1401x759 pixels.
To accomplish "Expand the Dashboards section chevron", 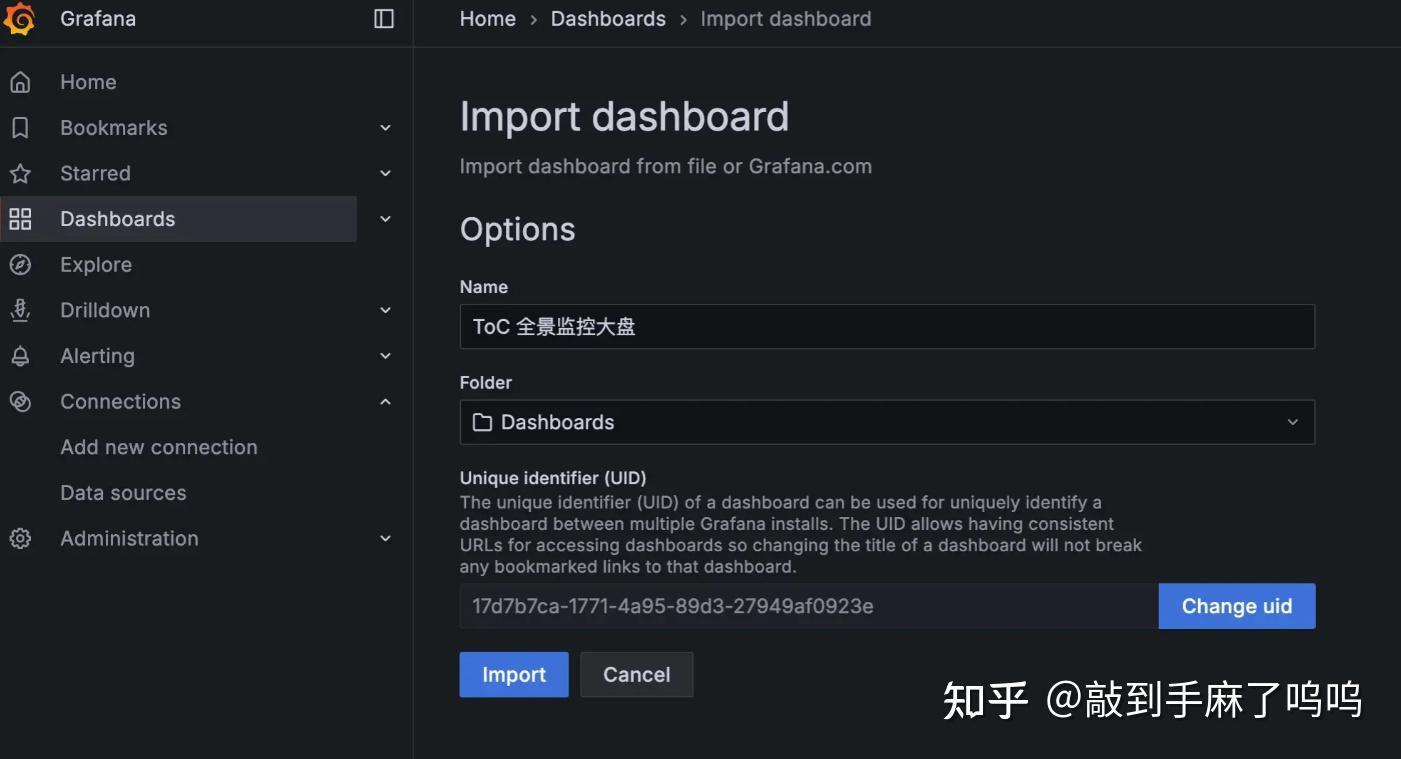I will (x=386, y=219).
